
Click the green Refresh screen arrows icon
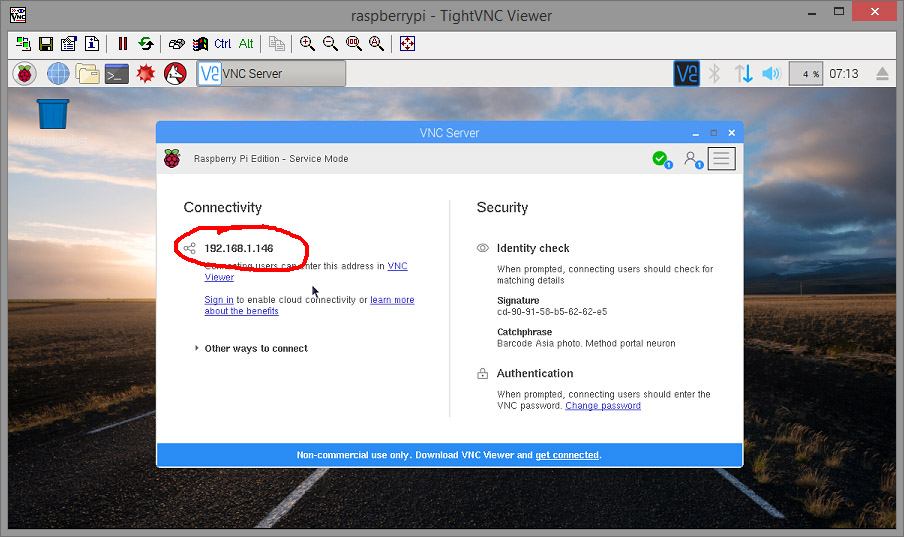click(146, 44)
